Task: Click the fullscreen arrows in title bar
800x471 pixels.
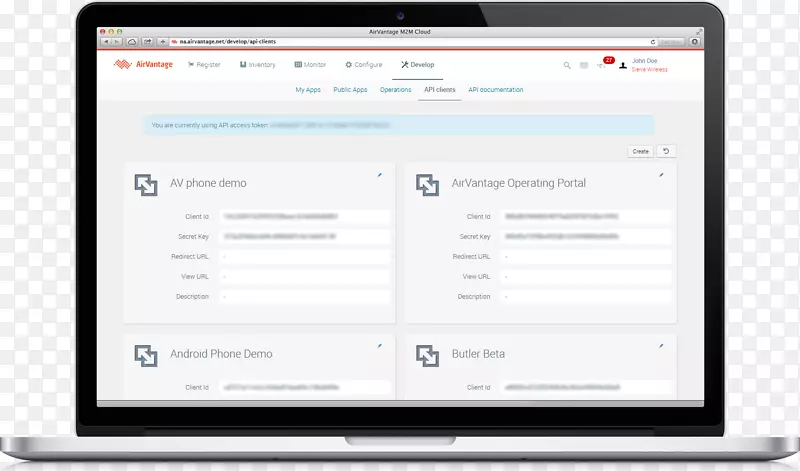Action: coord(698,32)
